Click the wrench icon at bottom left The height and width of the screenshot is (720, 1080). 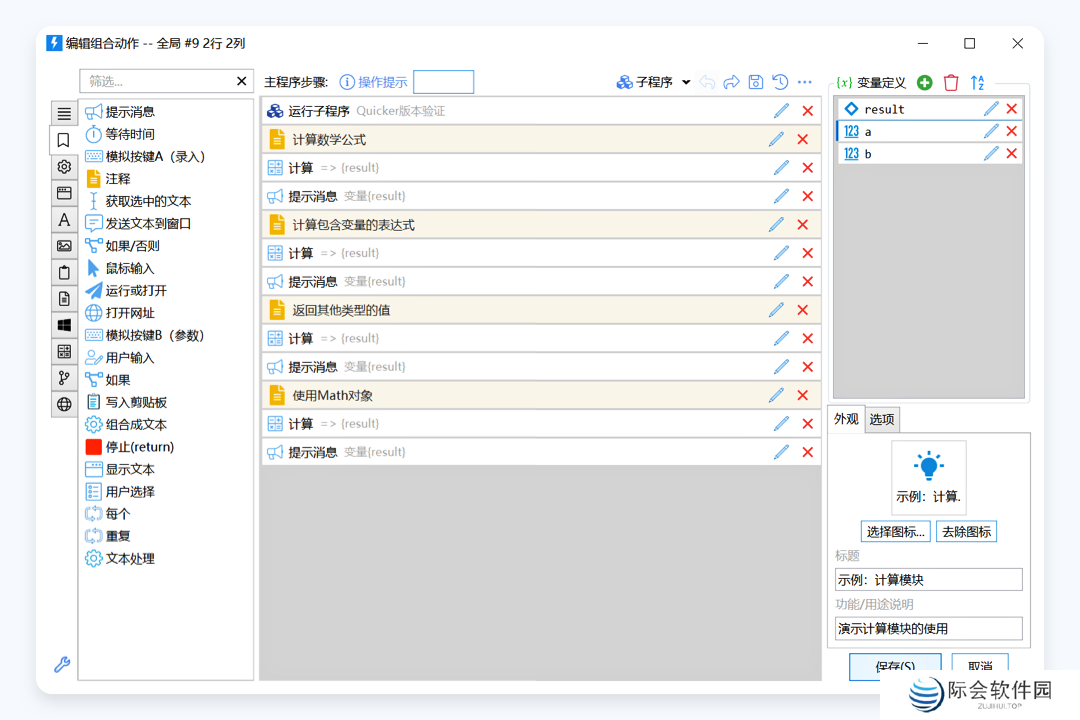point(62,663)
